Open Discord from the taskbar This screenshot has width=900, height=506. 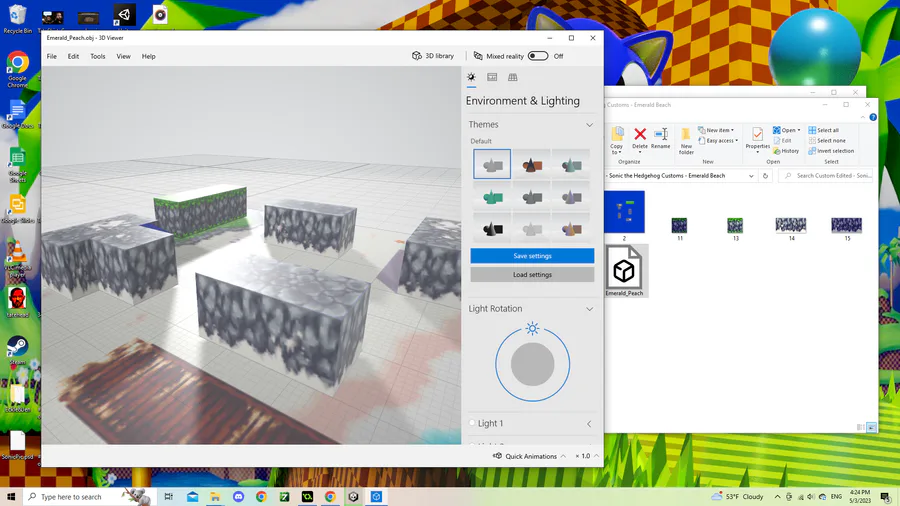click(238, 497)
